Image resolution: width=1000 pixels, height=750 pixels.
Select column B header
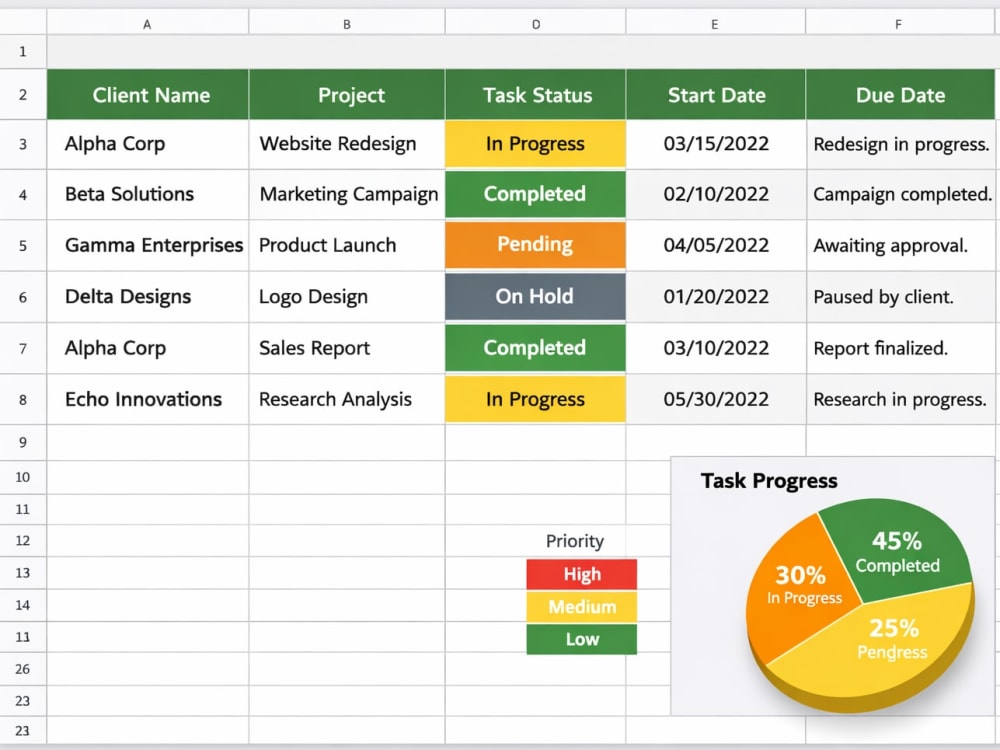[x=347, y=24]
